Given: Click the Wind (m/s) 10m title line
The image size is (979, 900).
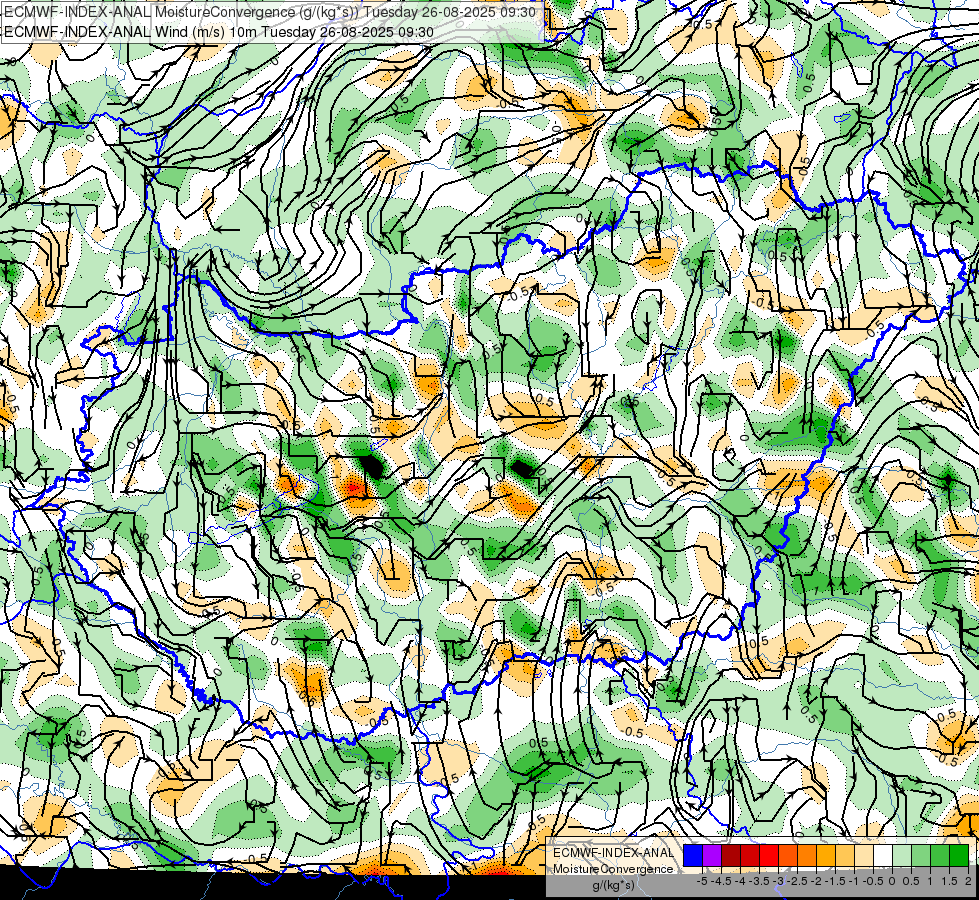Looking at the screenshot, I should tap(219, 31).
